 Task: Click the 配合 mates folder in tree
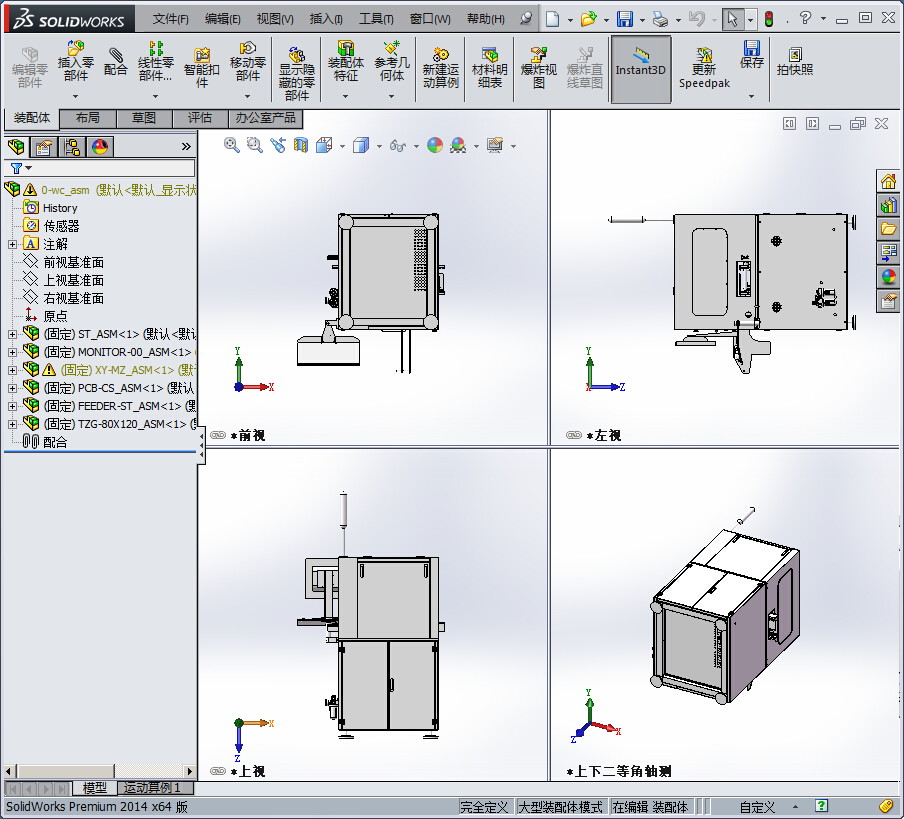(55, 443)
